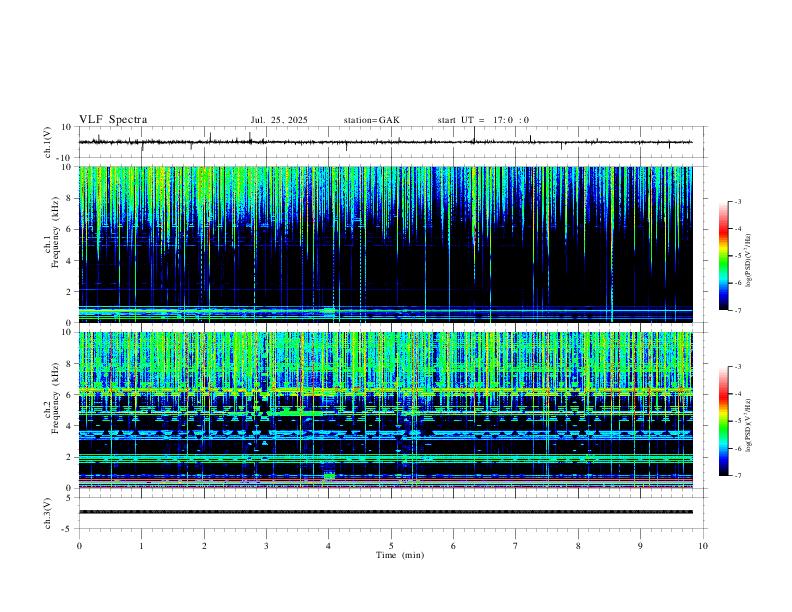Select the "start UT = 17:0 :0" text
The image size is (792, 612).
coord(483,120)
